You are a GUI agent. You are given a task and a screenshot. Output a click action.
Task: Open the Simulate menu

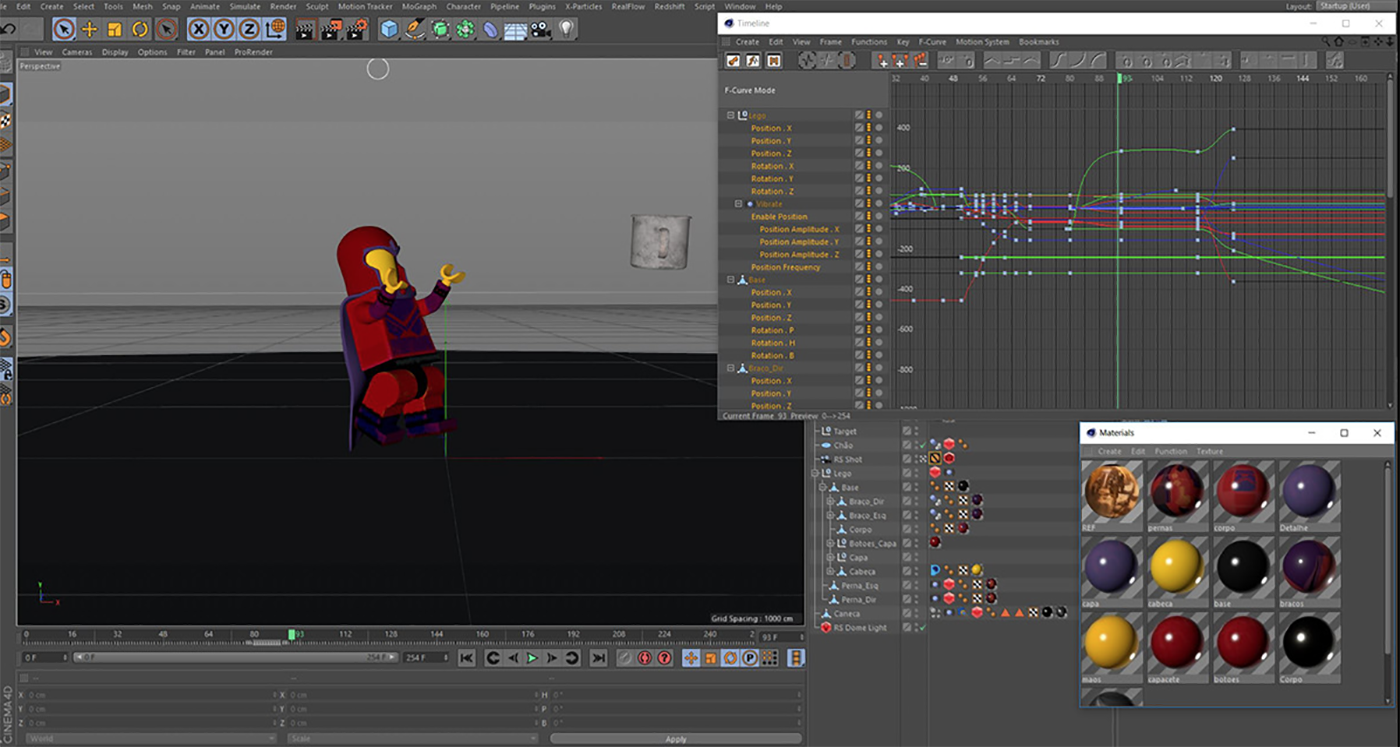[x=245, y=6]
